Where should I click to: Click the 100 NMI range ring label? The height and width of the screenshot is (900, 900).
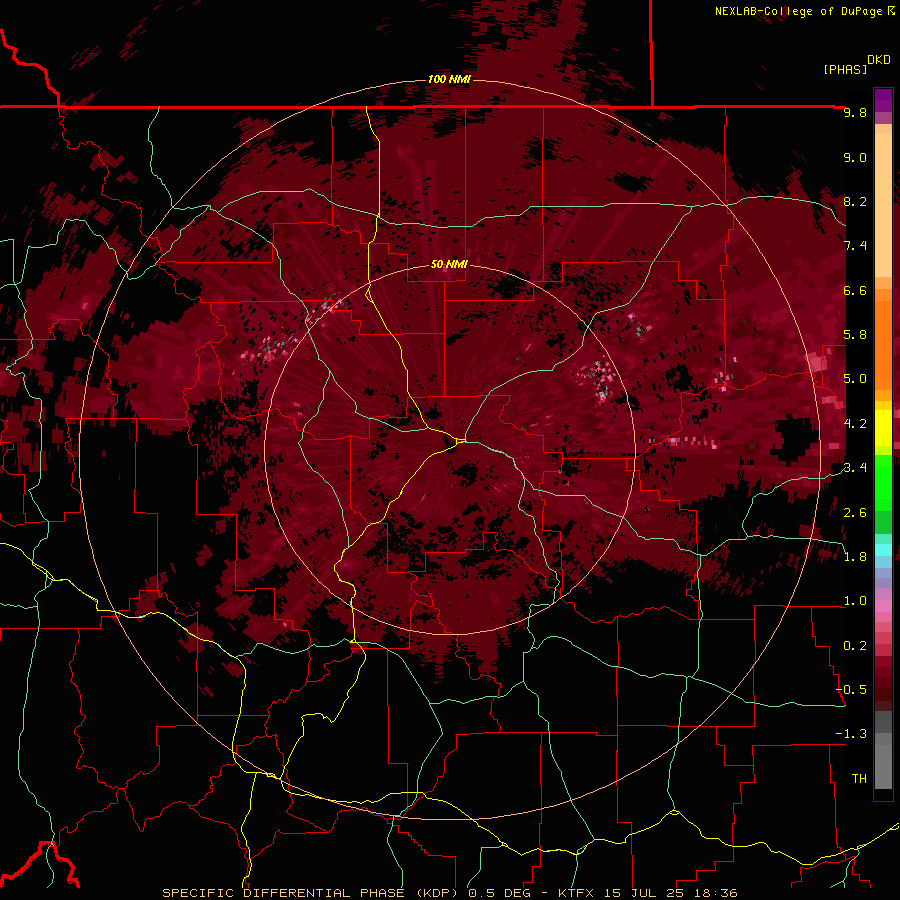(449, 79)
